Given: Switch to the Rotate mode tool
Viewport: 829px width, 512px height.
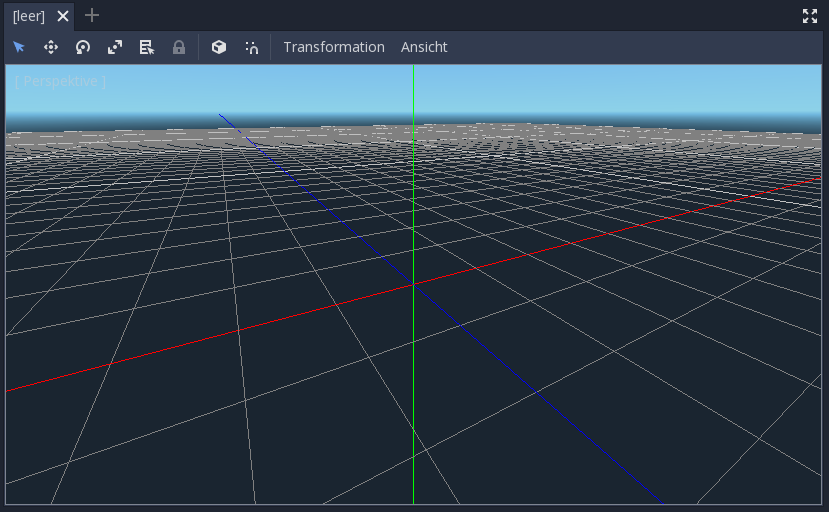Looking at the screenshot, I should click(x=83, y=47).
